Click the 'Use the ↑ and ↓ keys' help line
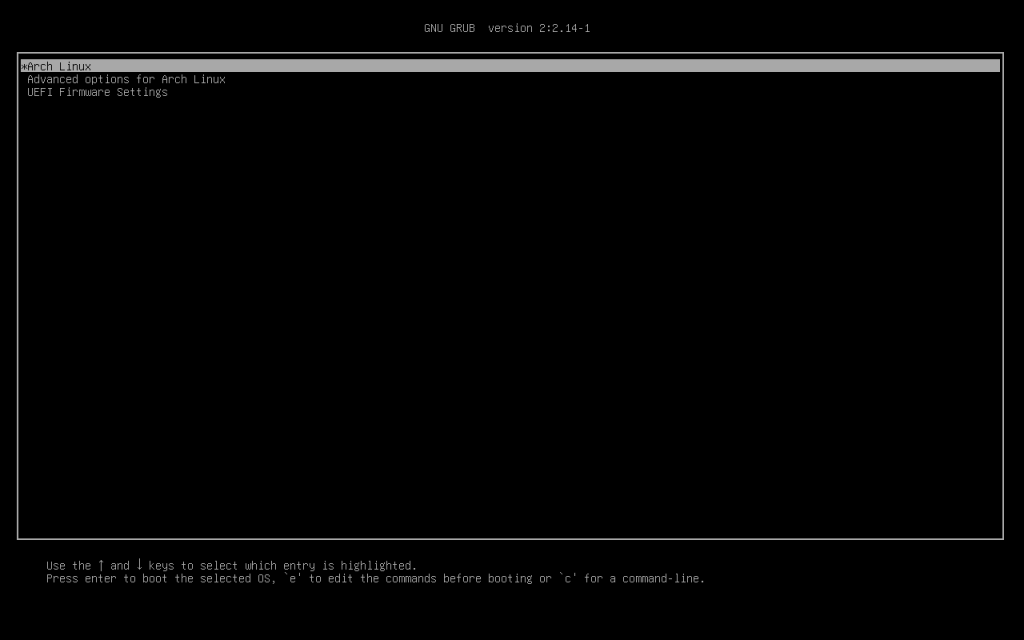1024x640 pixels. pos(231,565)
